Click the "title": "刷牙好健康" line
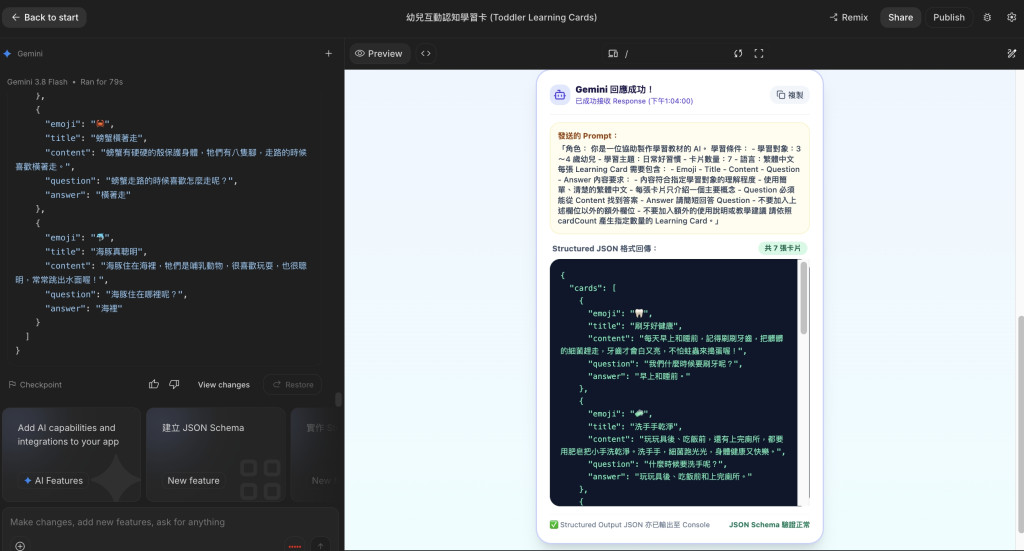 point(634,326)
